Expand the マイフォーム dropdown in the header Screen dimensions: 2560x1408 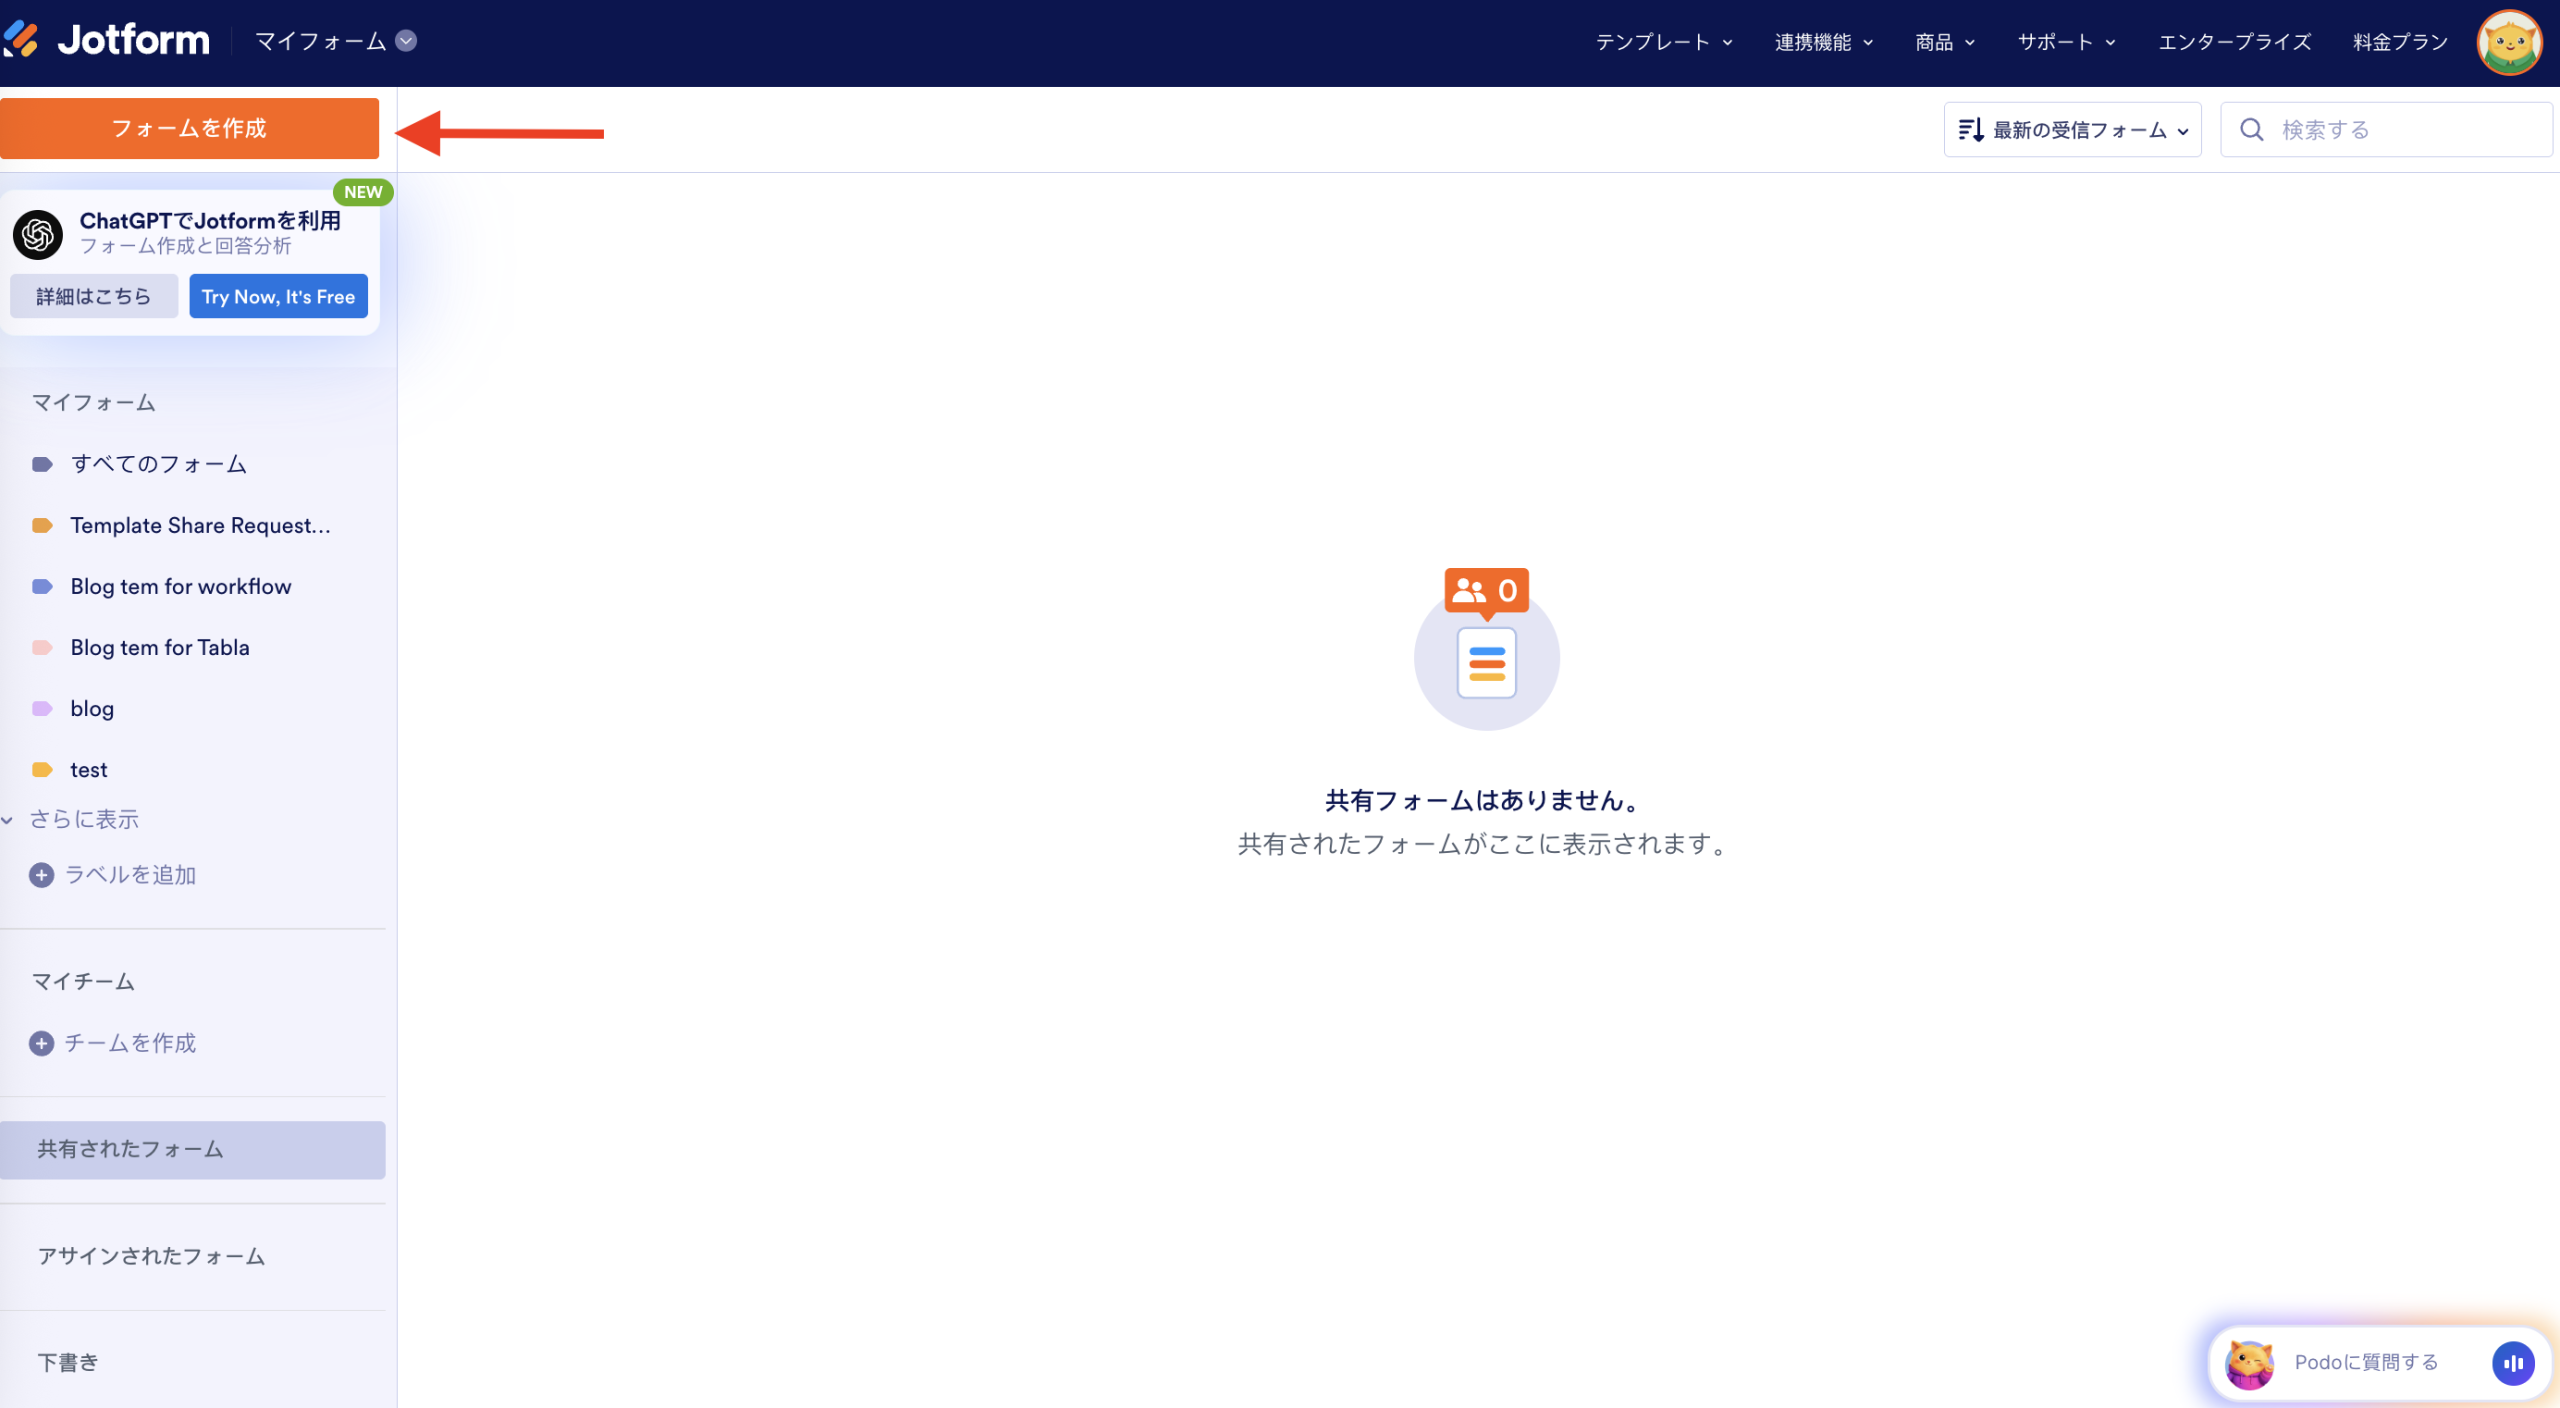pyautogui.click(x=406, y=41)
